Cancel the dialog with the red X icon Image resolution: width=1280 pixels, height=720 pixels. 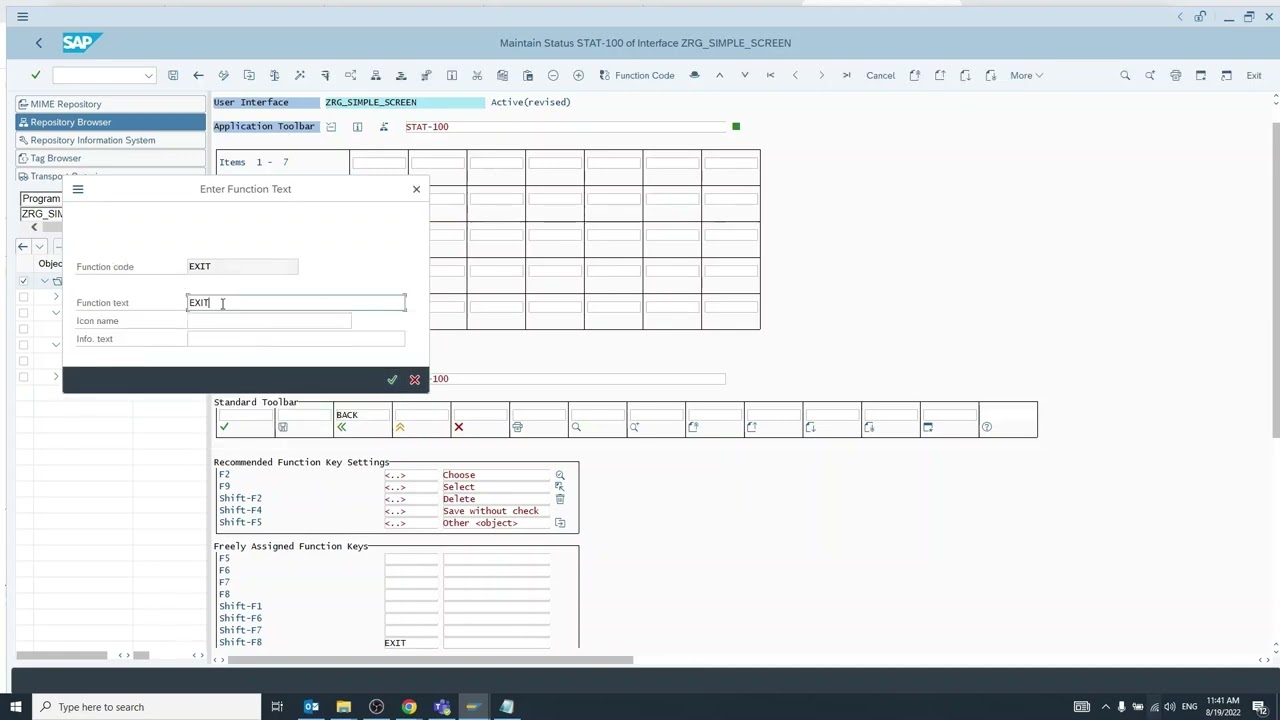coord(415,380)
